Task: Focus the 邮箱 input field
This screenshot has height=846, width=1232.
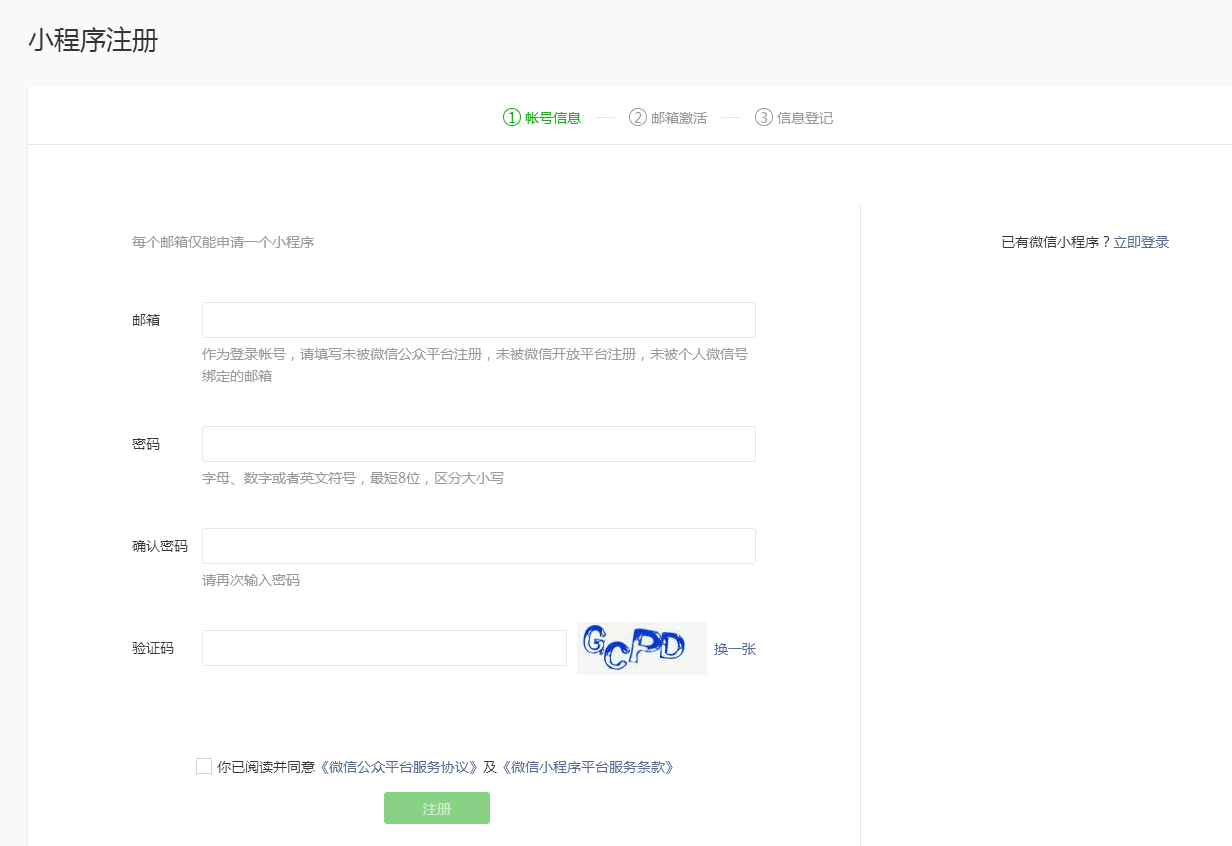Action: [x=479, y=320]
